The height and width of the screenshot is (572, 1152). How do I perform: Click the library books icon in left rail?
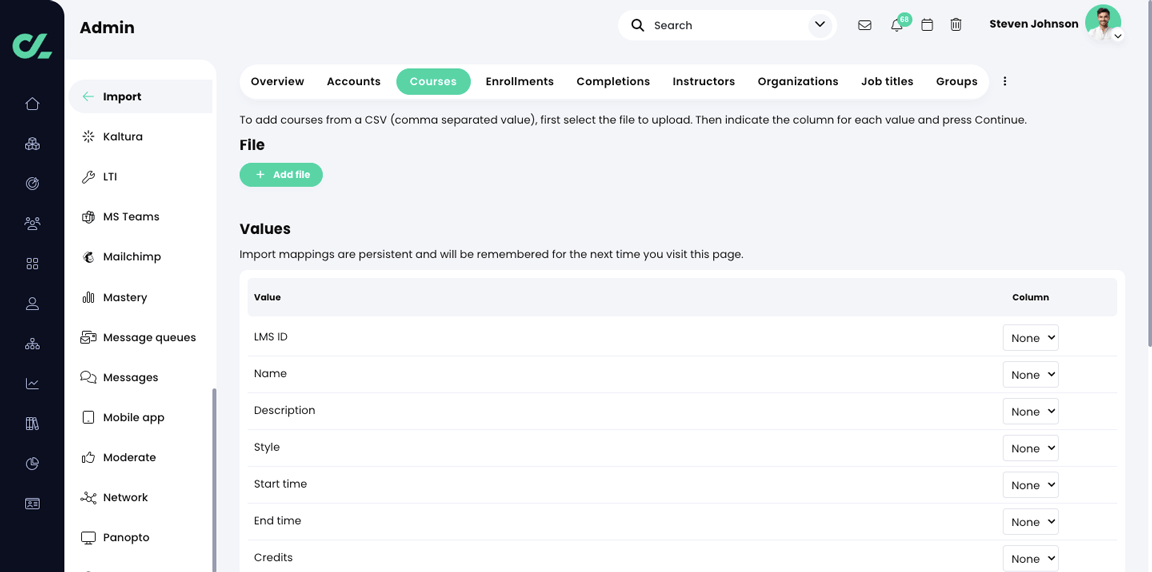pos(32,424)
